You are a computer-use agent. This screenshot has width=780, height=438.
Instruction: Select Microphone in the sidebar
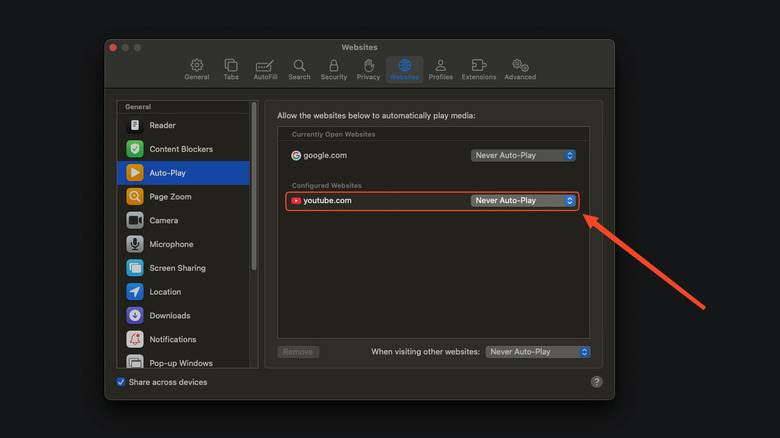coord(171,244)
